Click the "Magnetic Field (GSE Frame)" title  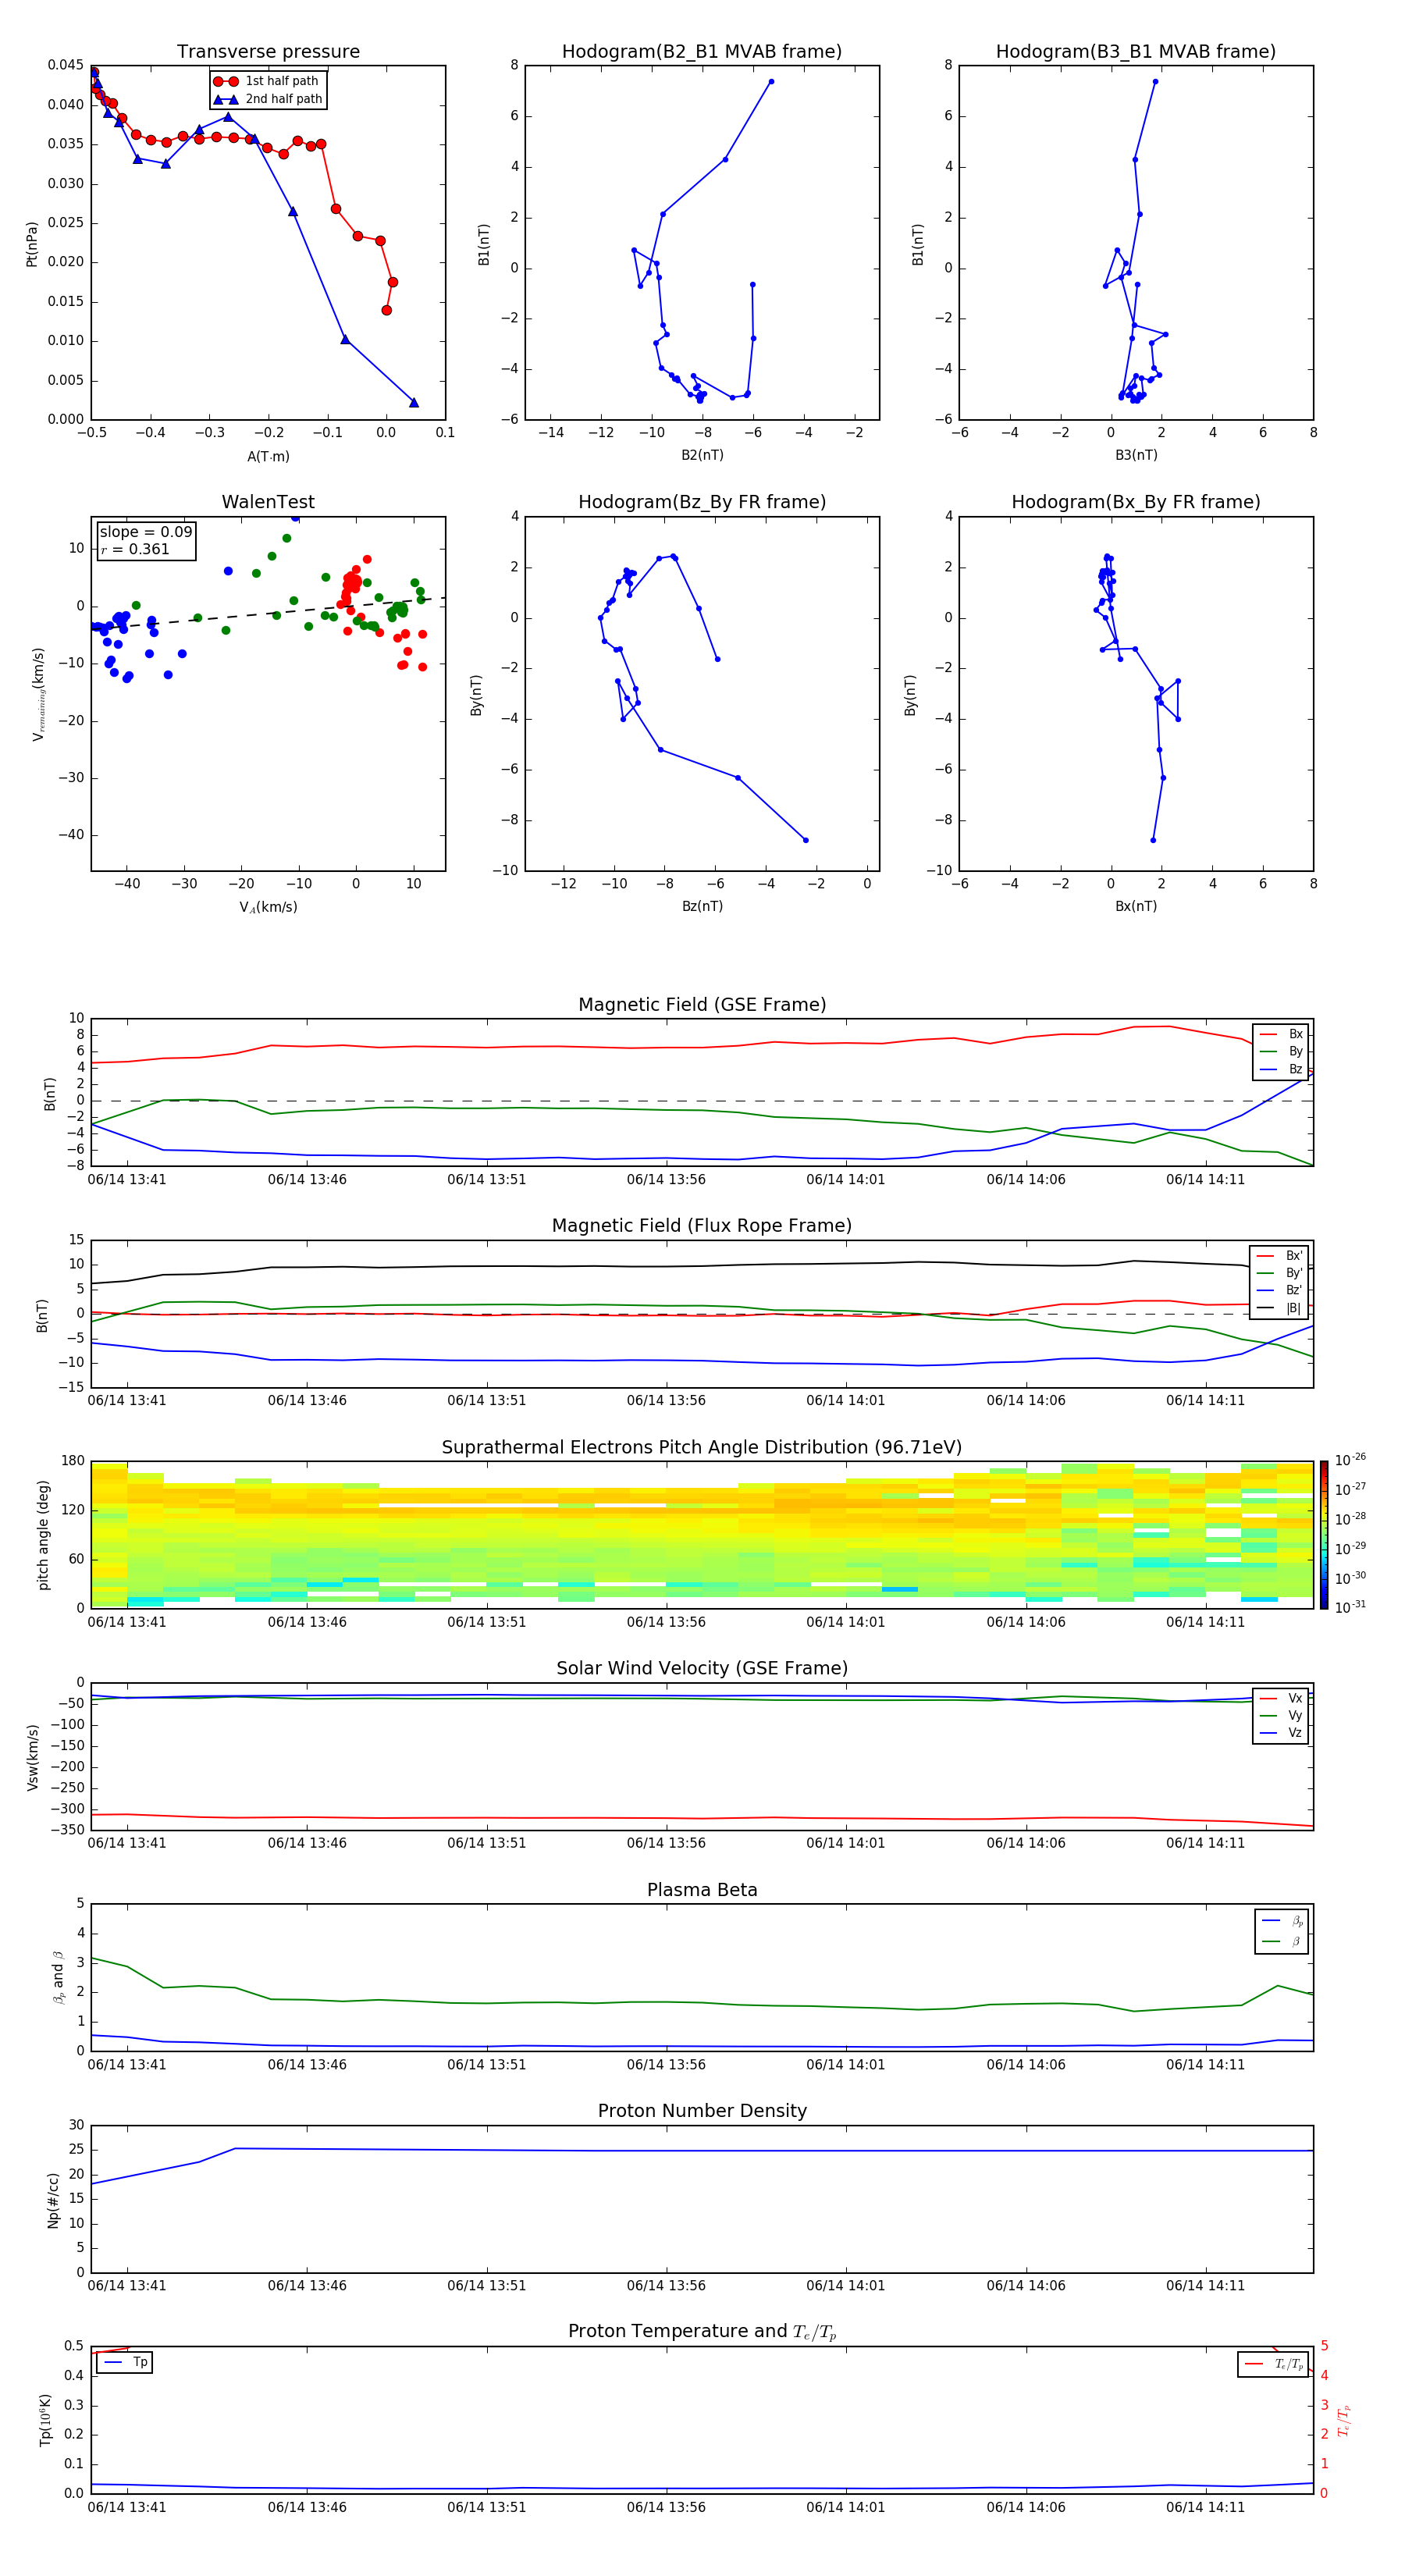(702, 1005)
